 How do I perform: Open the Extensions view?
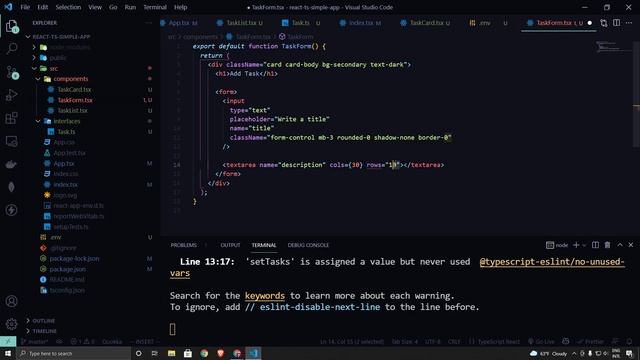tap(11, 118)
